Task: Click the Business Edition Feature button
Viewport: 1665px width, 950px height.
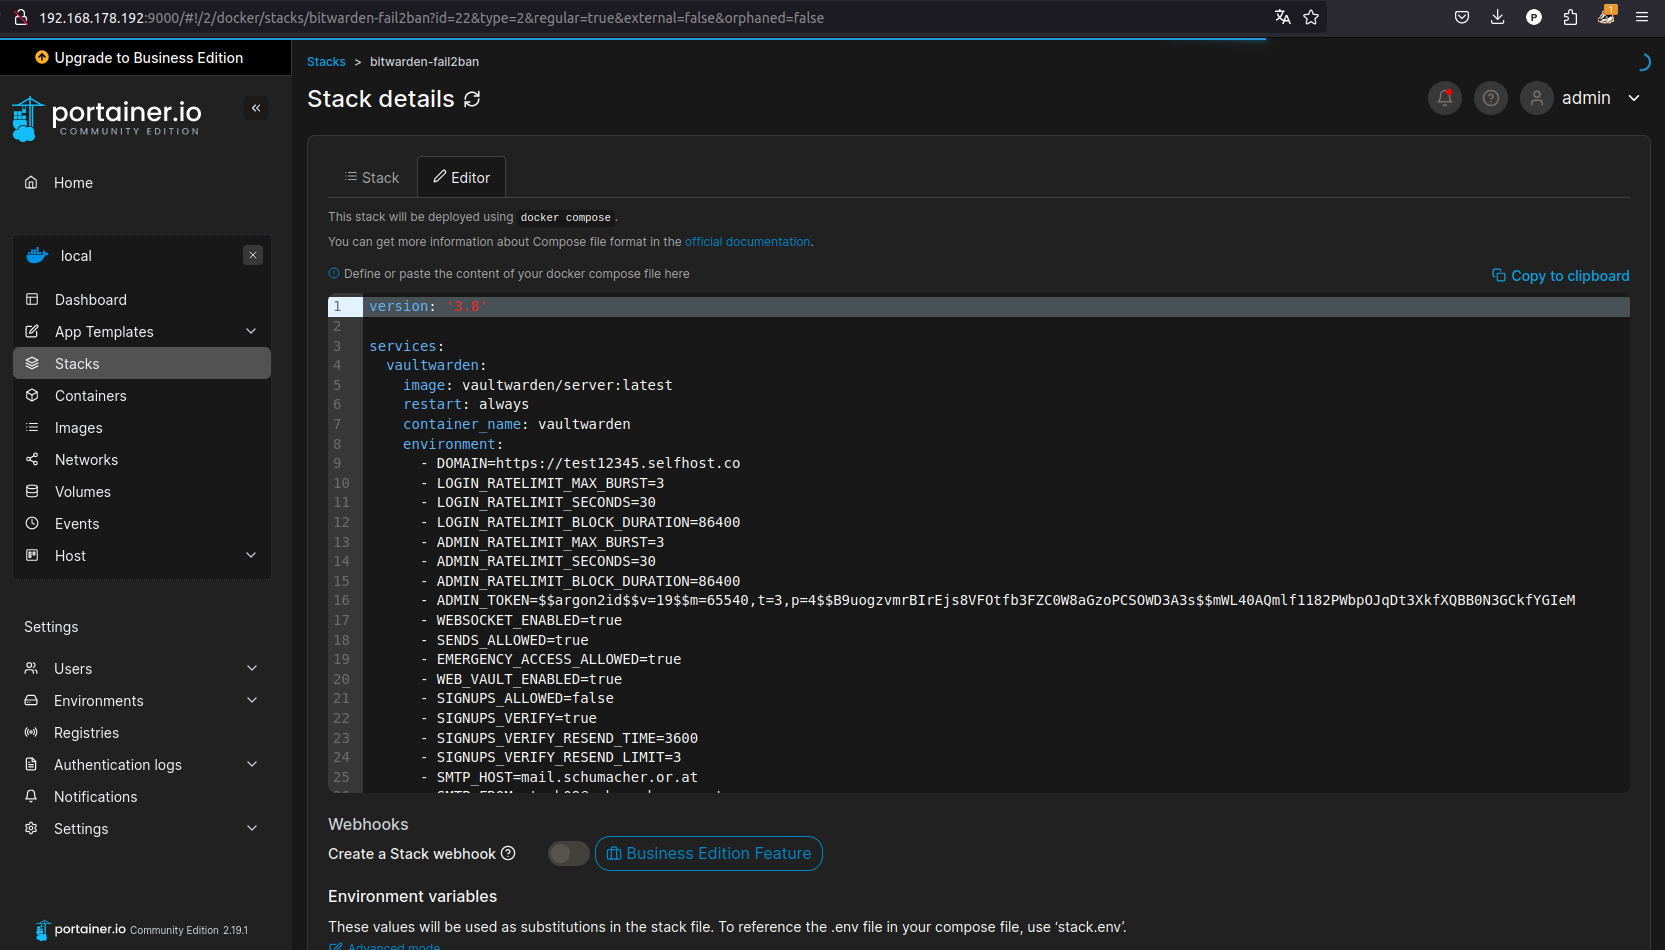Action: (708, 853)
